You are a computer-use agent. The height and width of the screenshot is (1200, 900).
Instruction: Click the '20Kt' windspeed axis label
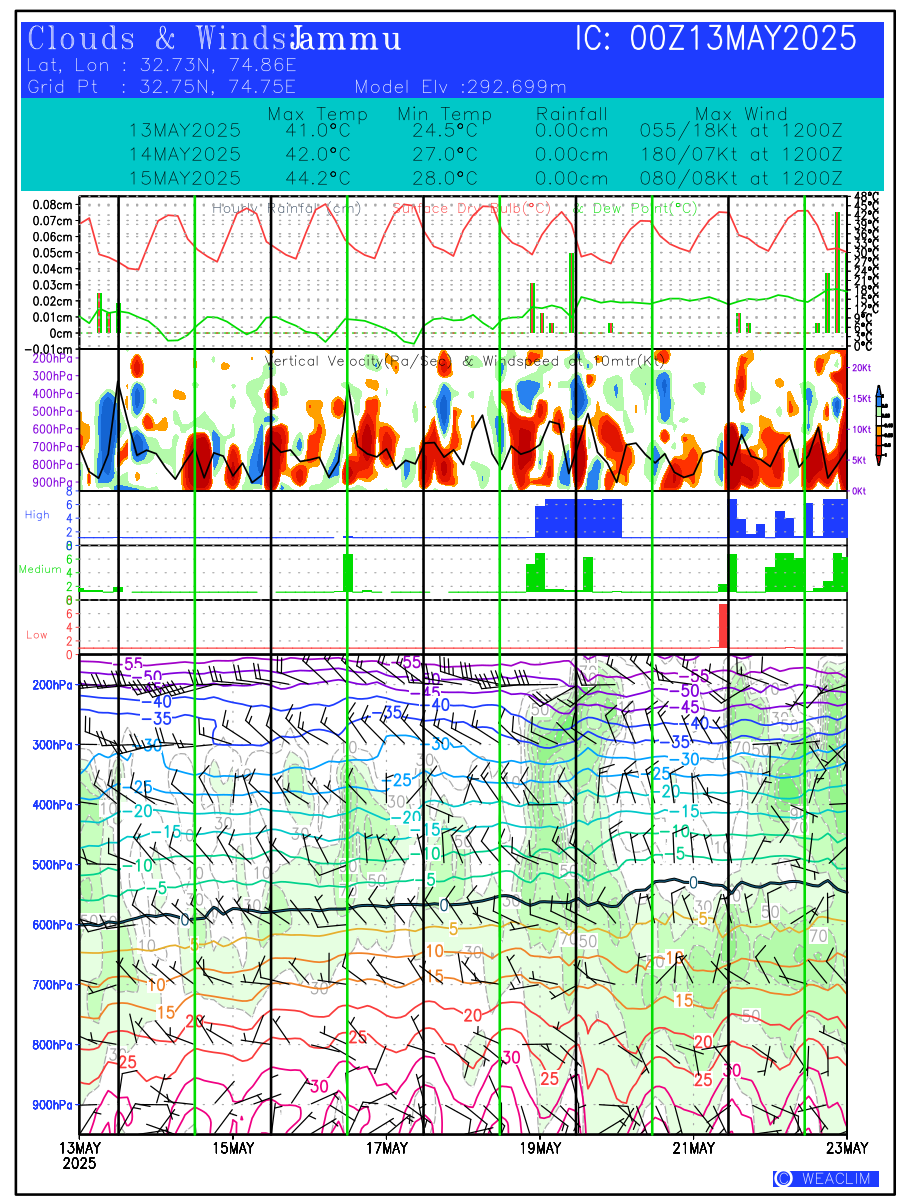(x=861, y=369)
